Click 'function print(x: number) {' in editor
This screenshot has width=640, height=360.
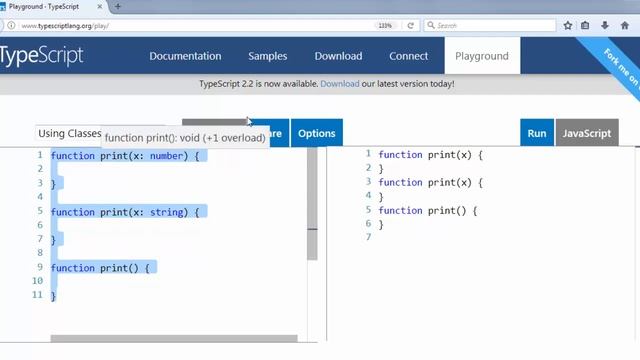[125, 156]
